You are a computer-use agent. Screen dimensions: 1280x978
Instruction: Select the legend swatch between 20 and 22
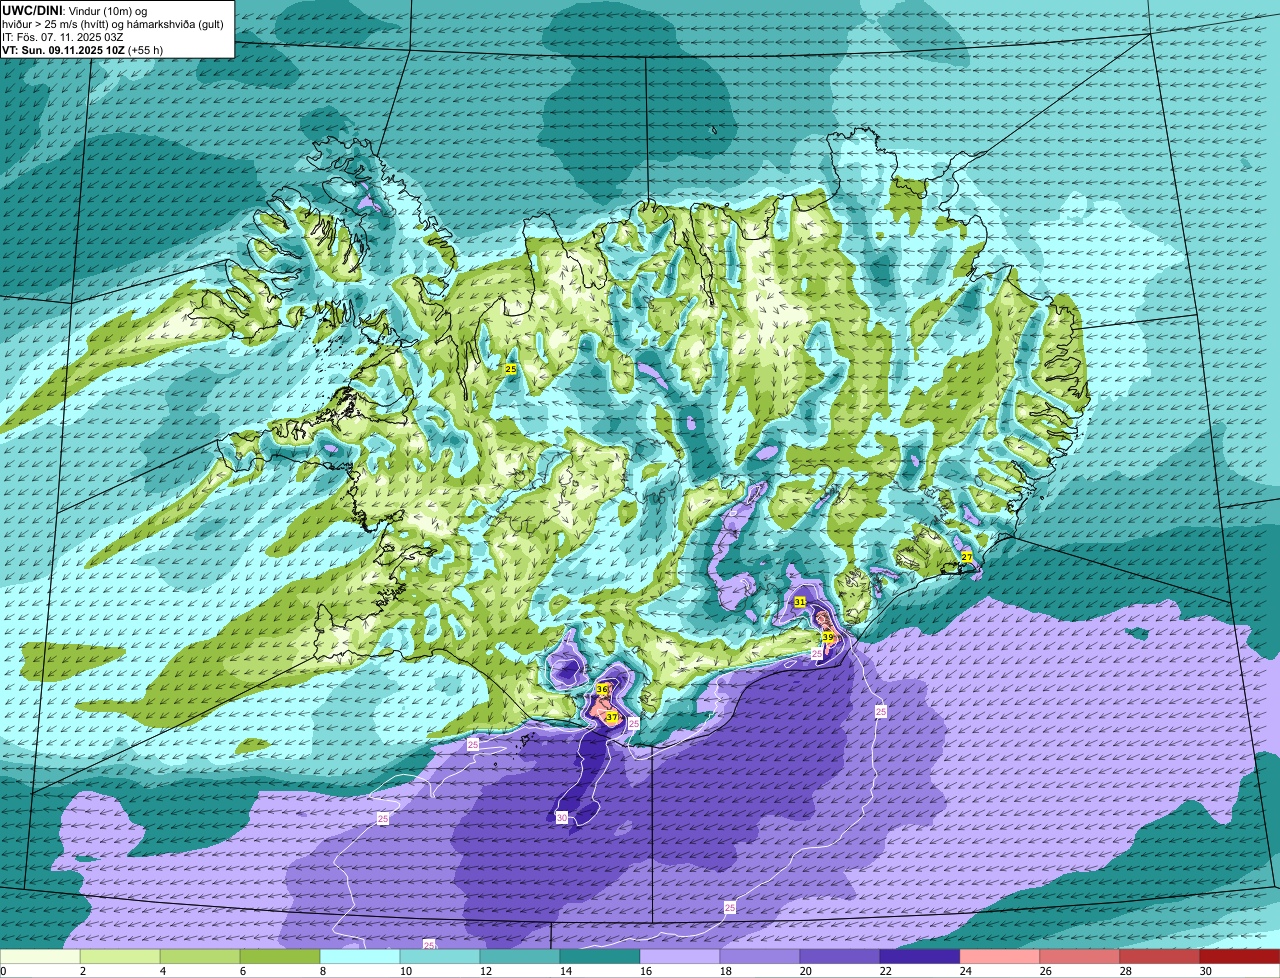tap(840, 957)
